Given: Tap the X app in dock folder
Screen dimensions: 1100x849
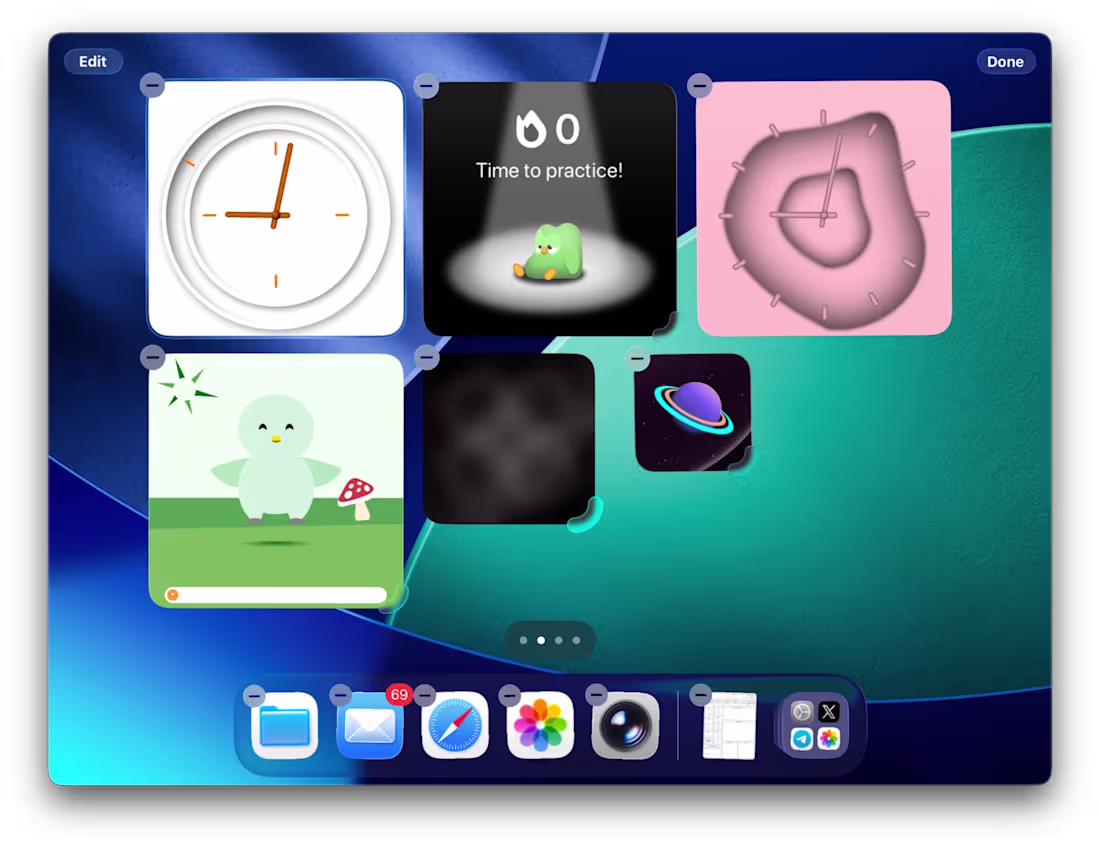Looking at the screenshot, I should point(829,711).
